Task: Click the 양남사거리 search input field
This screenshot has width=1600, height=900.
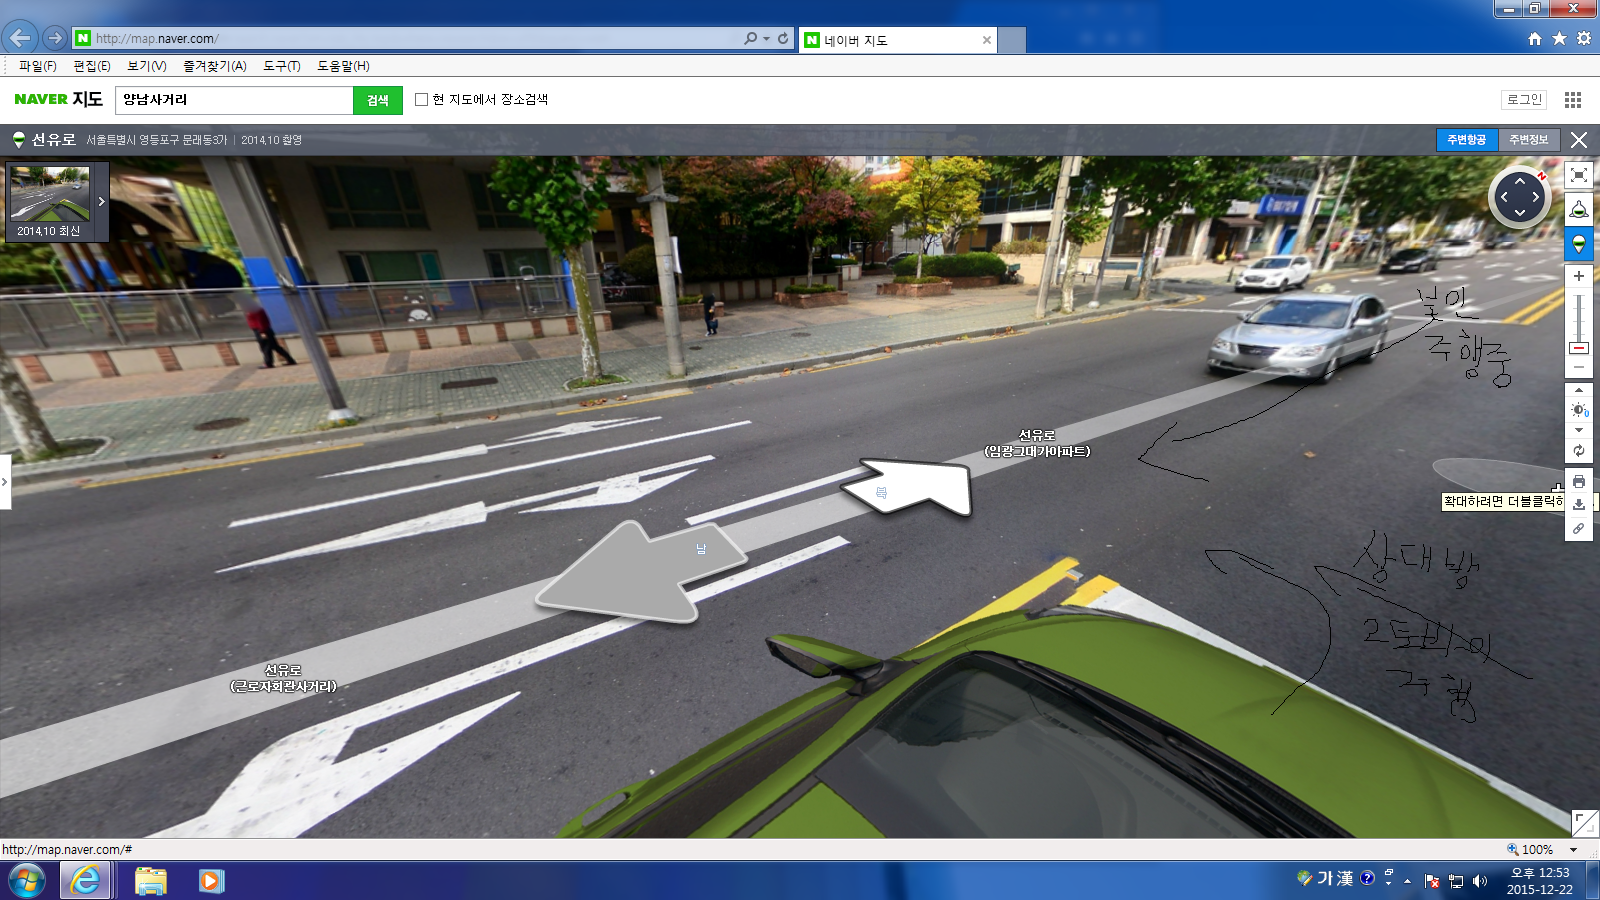Action: [234, 100]
